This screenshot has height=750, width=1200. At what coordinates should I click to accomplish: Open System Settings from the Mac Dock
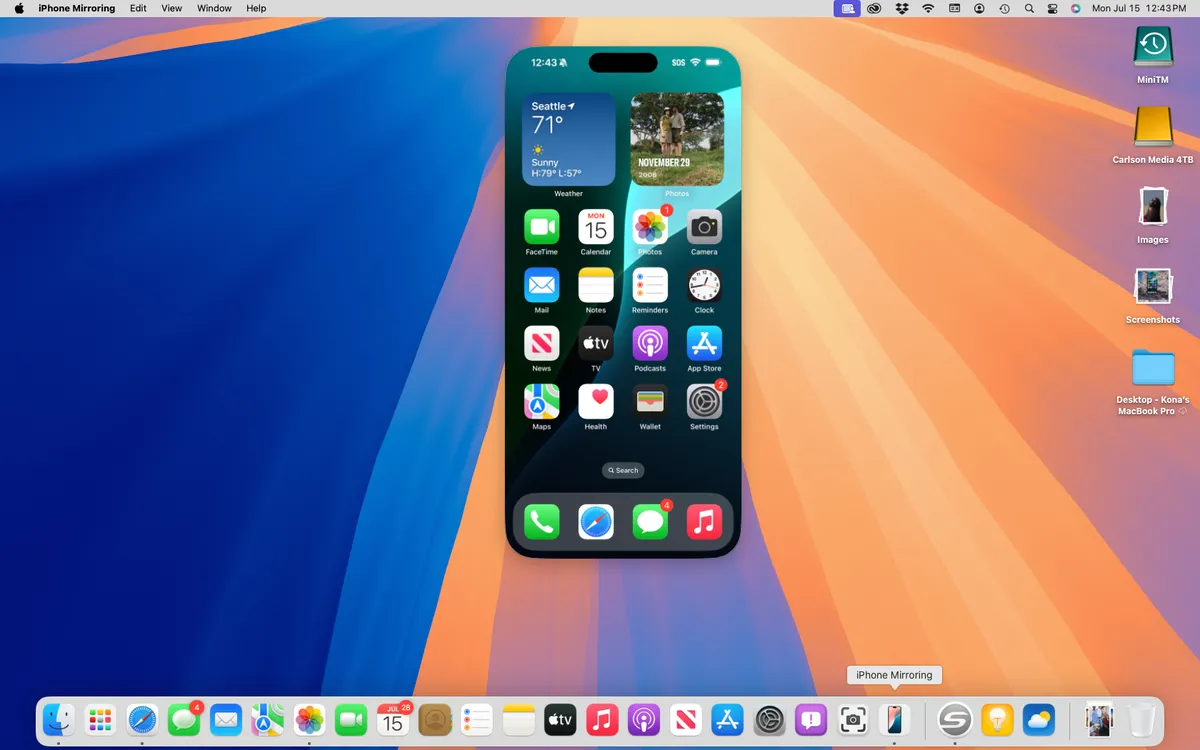[x=770, y=719]
